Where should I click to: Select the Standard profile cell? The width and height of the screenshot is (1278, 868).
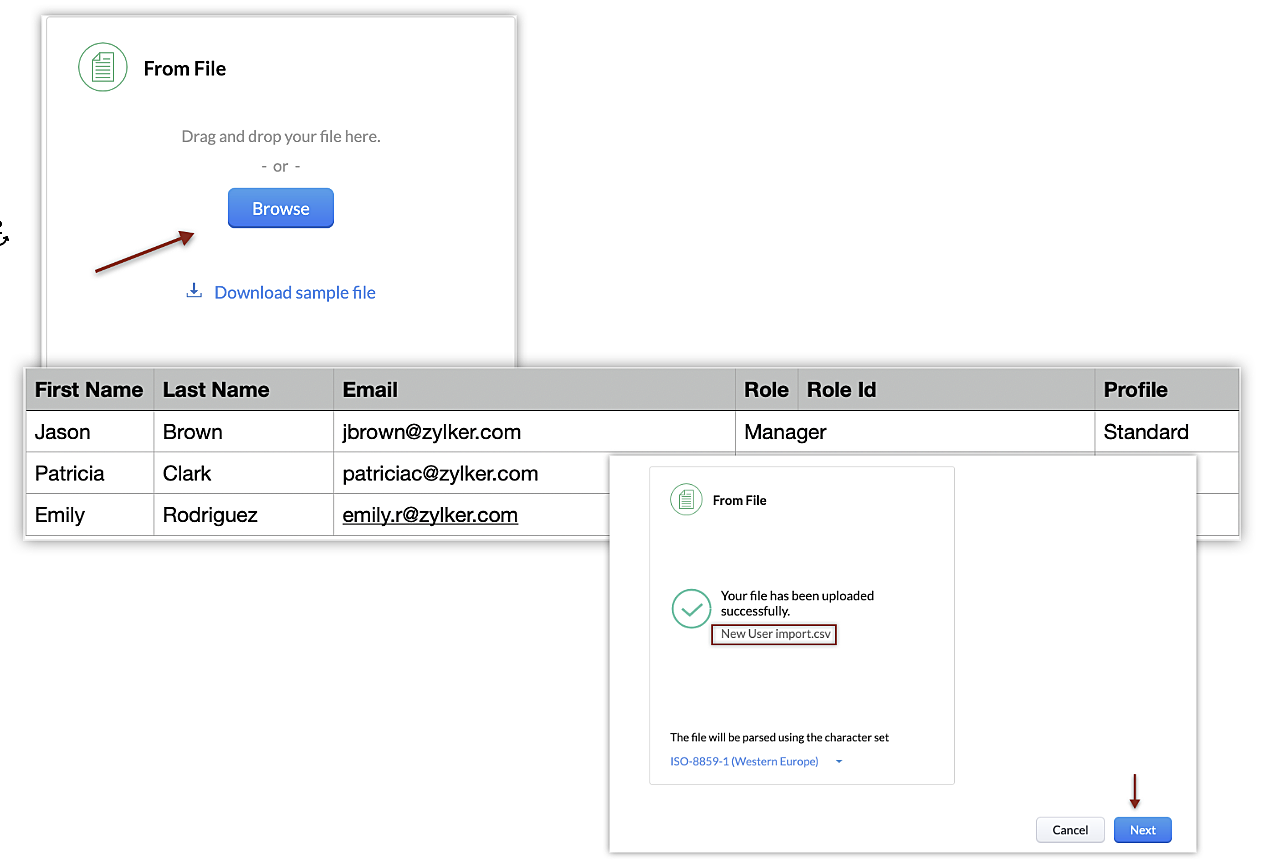click(1146, 432)
